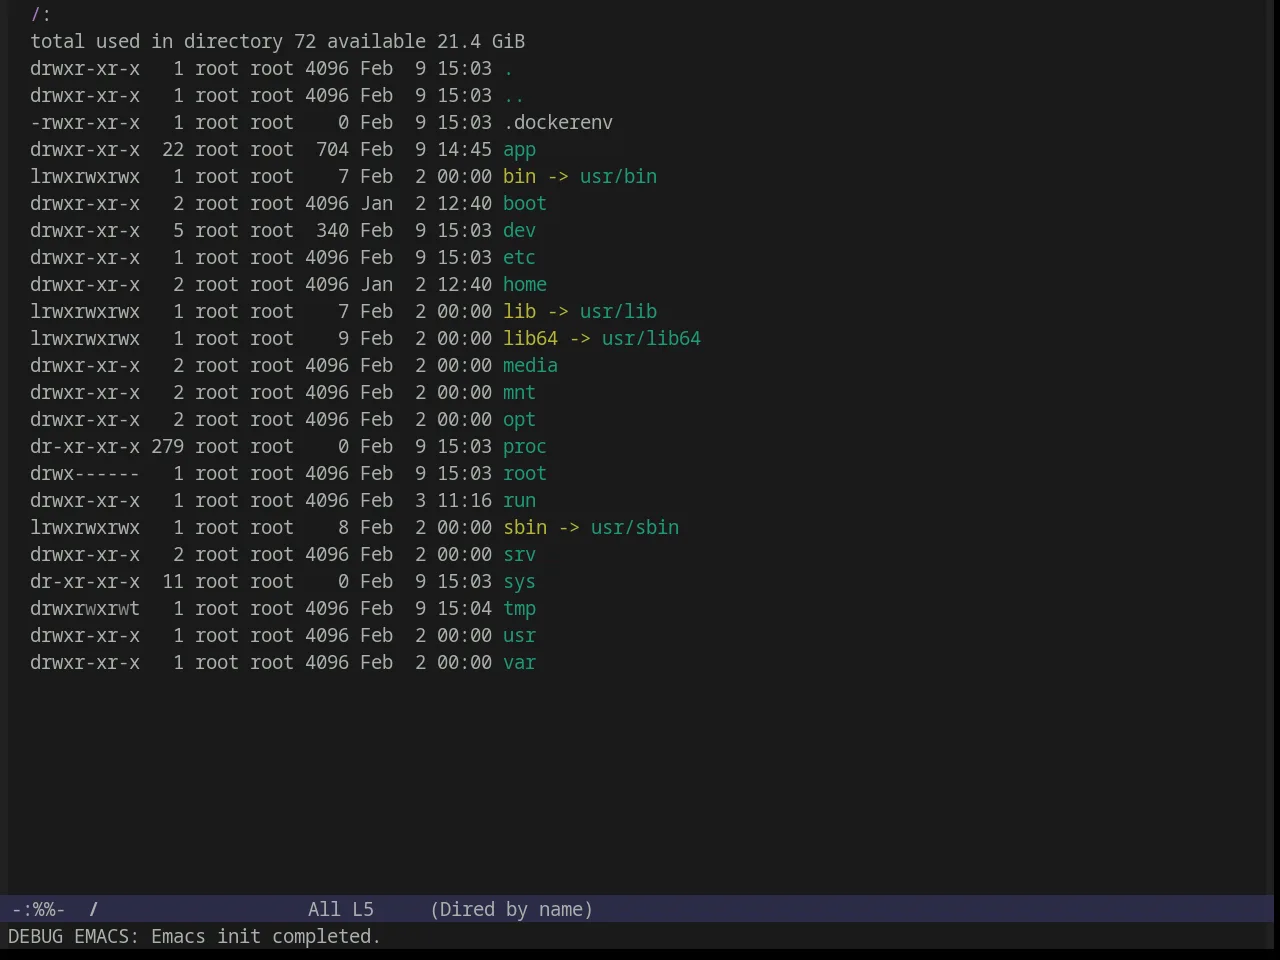Open the root directory entry
1280x960 pixels.
[525, 473]
